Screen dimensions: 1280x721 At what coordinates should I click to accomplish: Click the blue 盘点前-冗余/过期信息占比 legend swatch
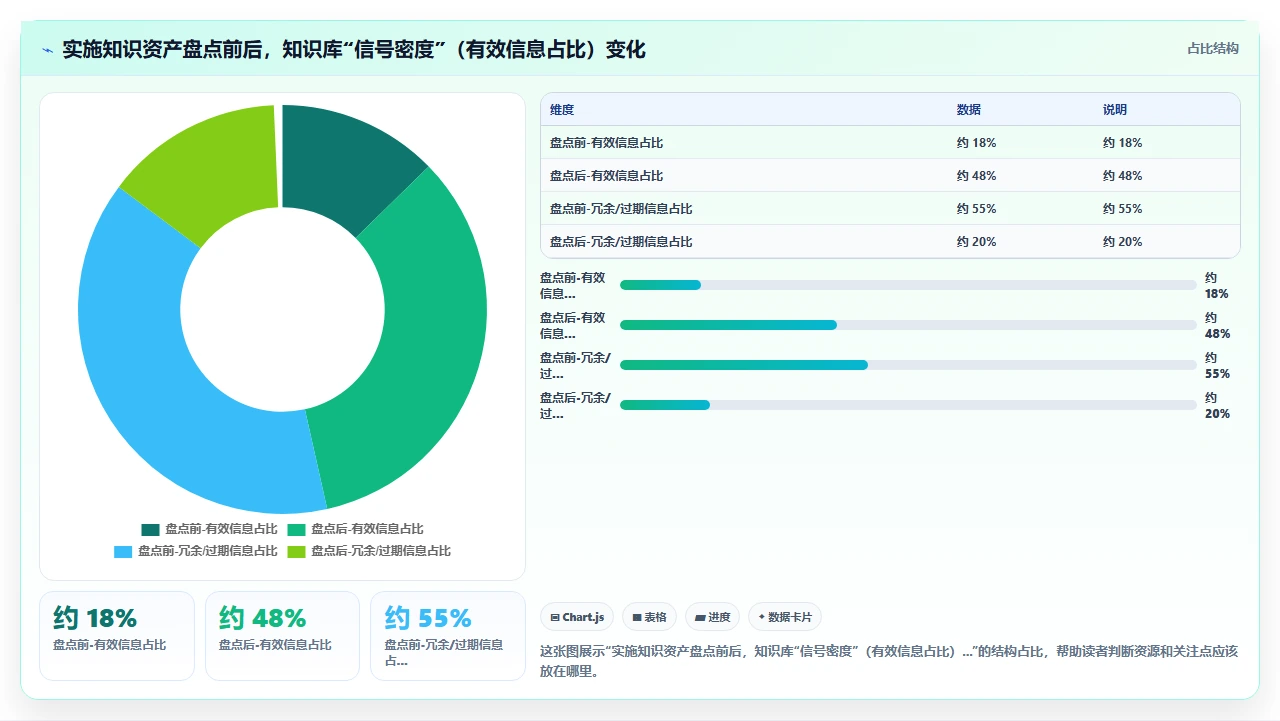point(124,551)
